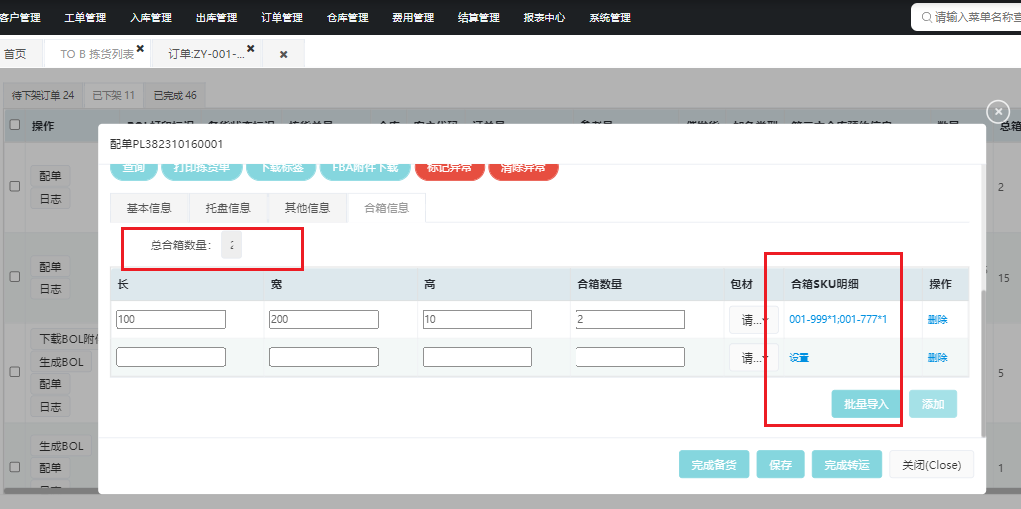
Task: Click empty 高 field in second row
Action: (x=477, y=357)
